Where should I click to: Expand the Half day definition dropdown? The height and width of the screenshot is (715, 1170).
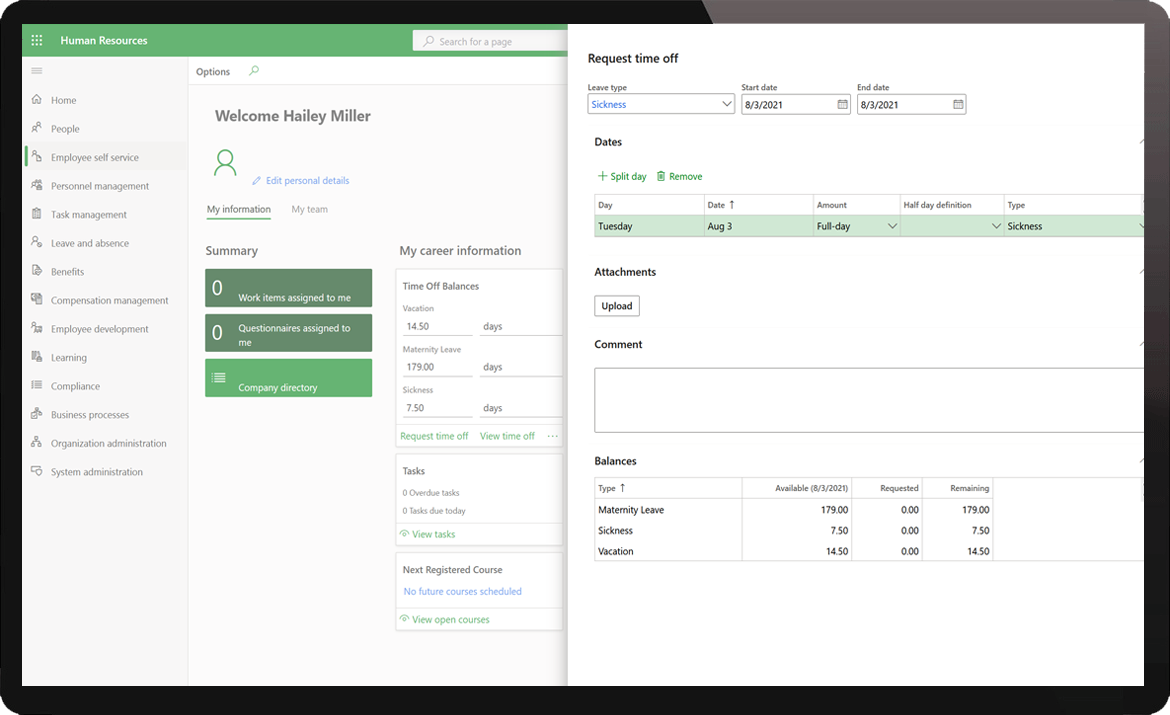coord(996,227)
